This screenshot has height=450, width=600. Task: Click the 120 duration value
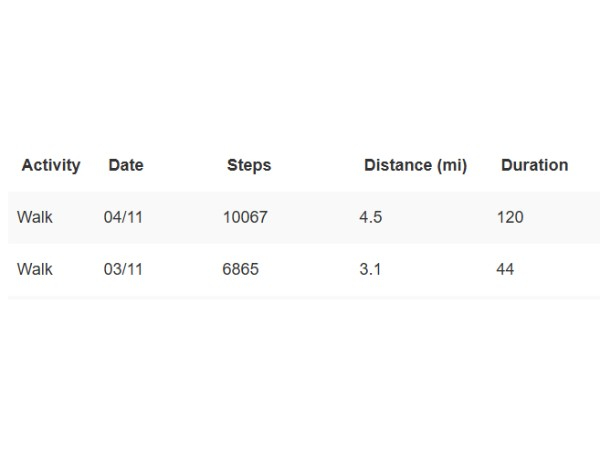click(510, 218)
